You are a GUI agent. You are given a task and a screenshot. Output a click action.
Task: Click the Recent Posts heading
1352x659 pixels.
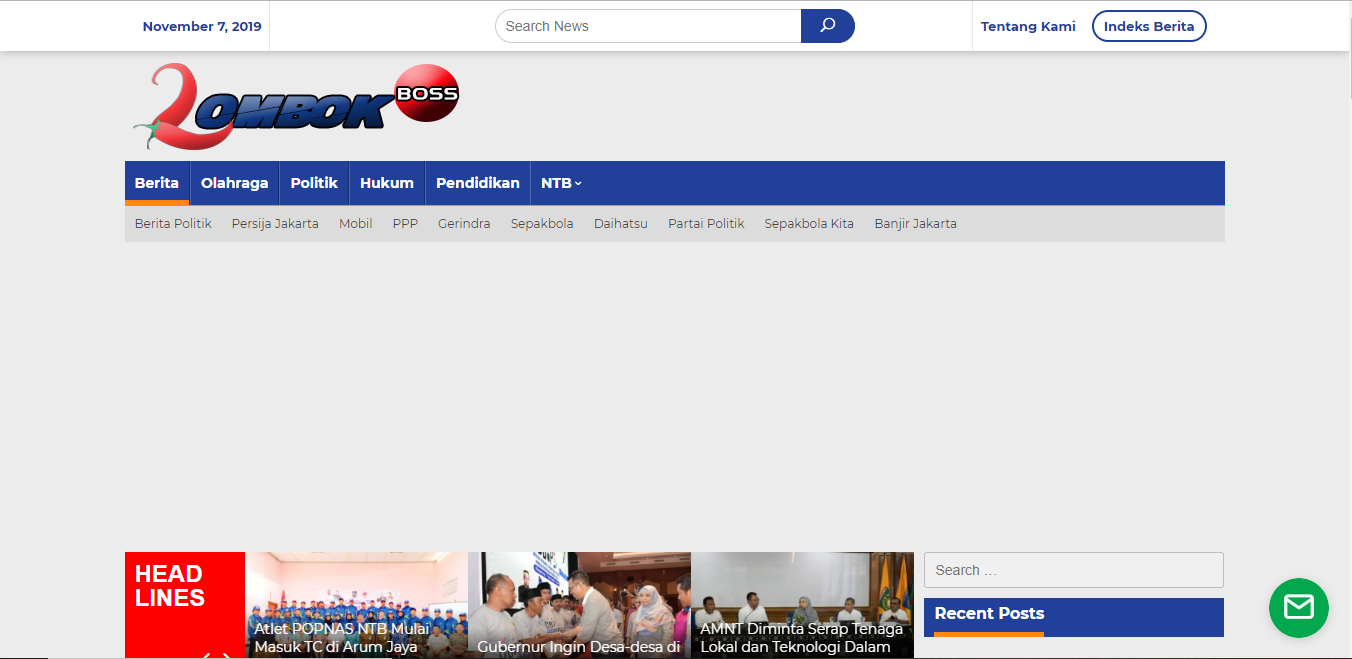tap(989, 613)
